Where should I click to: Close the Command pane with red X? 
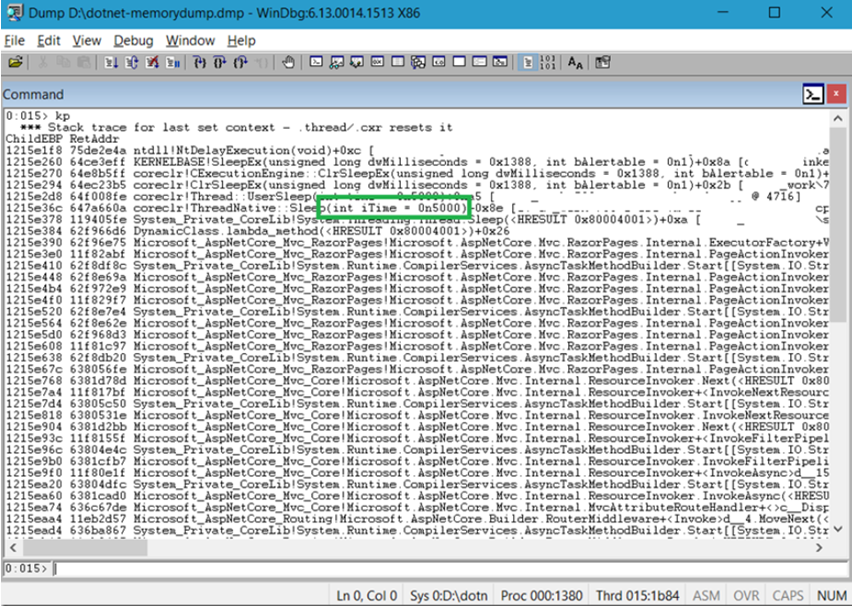click(x=836, y=95)
